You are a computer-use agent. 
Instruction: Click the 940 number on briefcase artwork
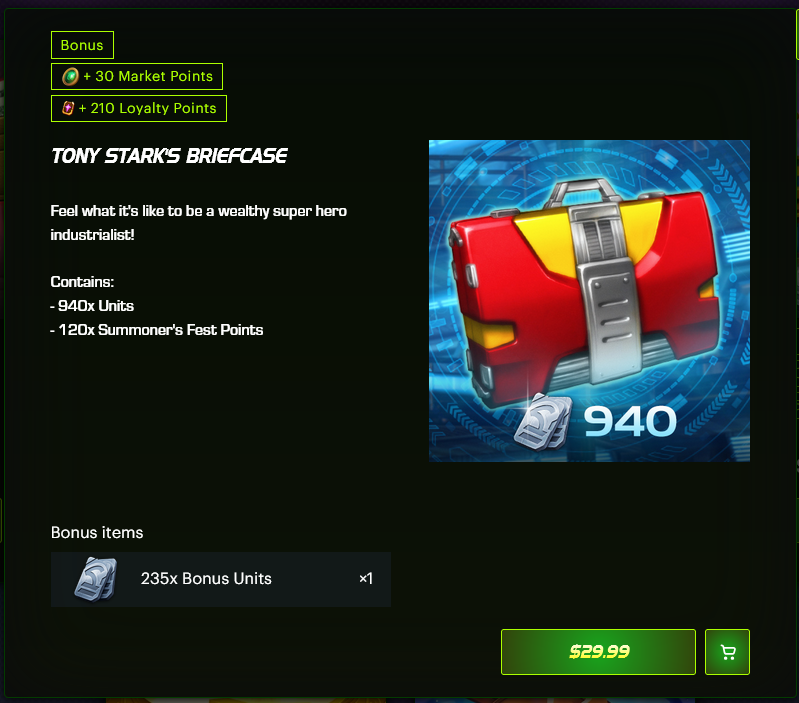[630, 422]
